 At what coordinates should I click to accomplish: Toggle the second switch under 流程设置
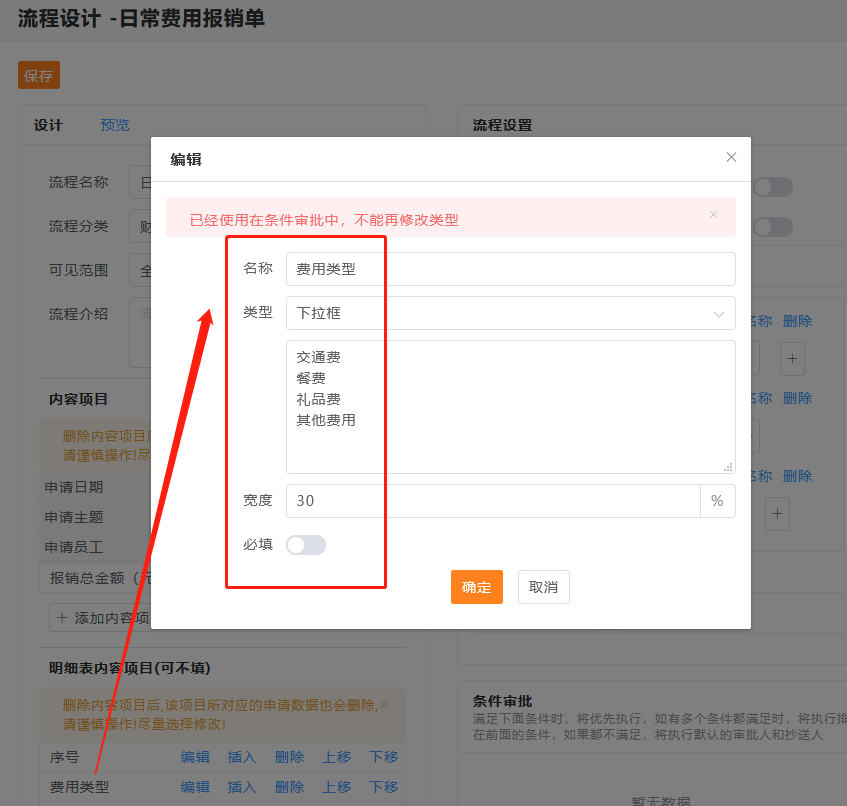click(773, 227)
